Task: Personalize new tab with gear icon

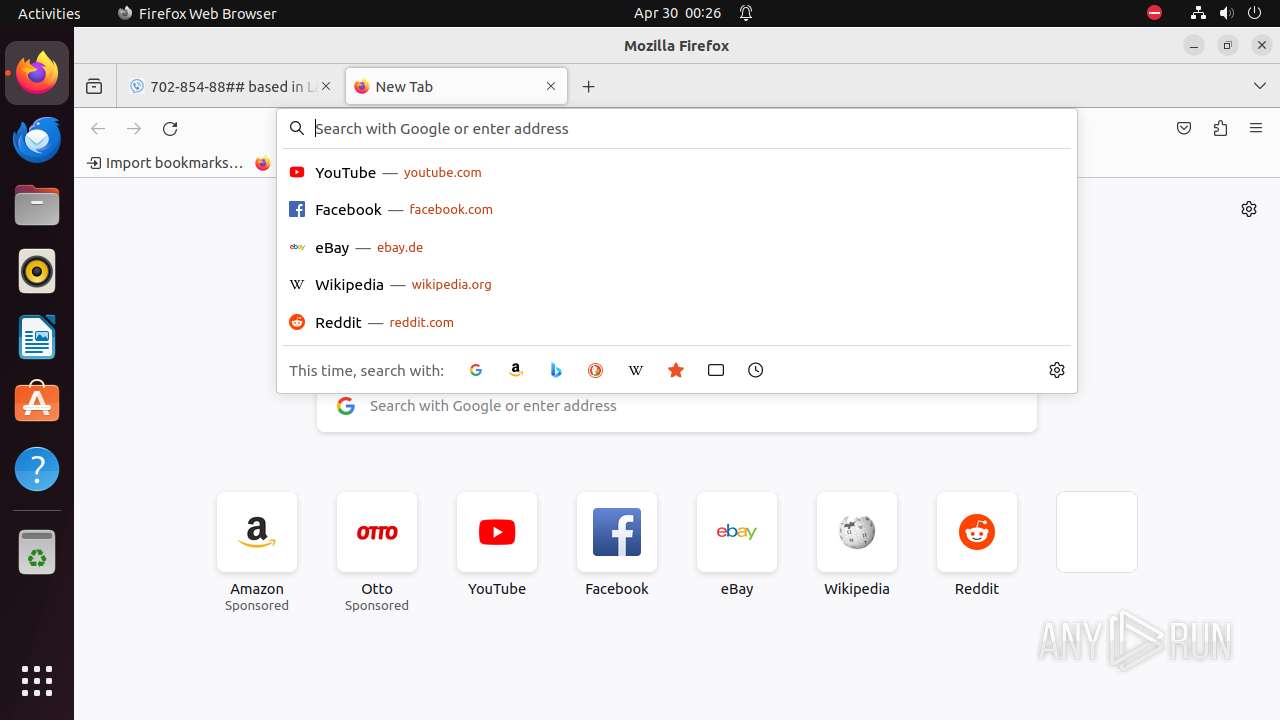Action: [x=1249, y=209]
